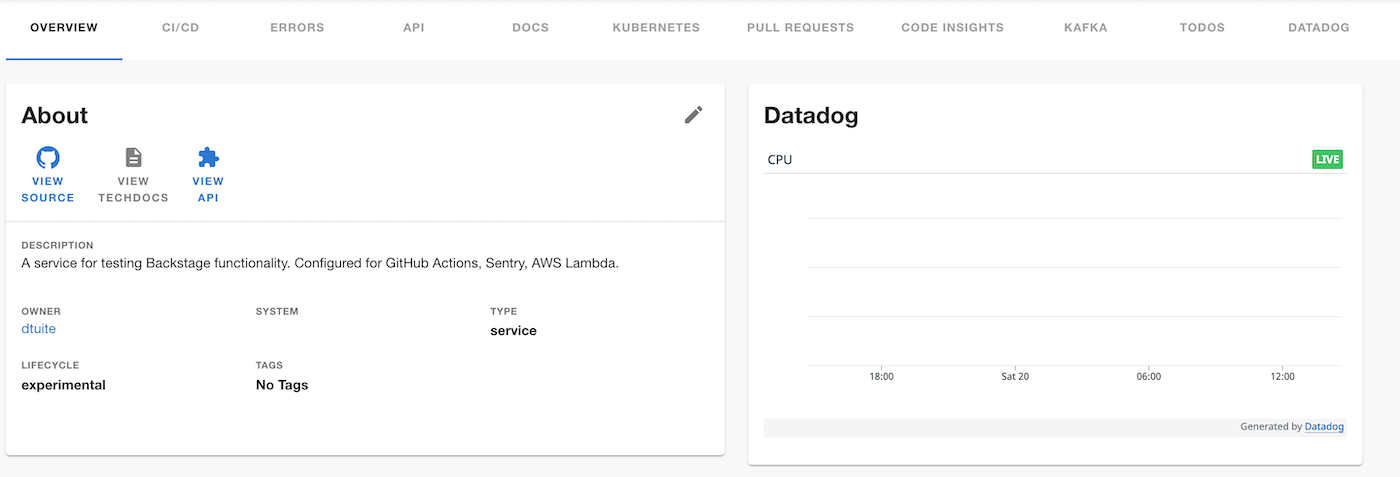The width and height of the screenshot is (1400, 477).
Task: Show the Todos tab
Action: tap(1202, 28)
